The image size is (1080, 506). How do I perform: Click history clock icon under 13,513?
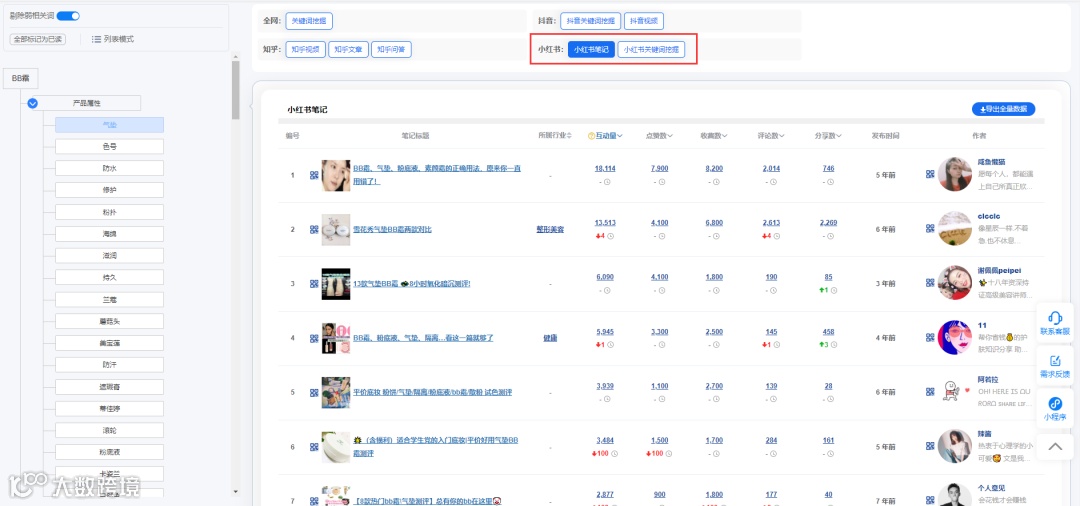coord(610,236)
